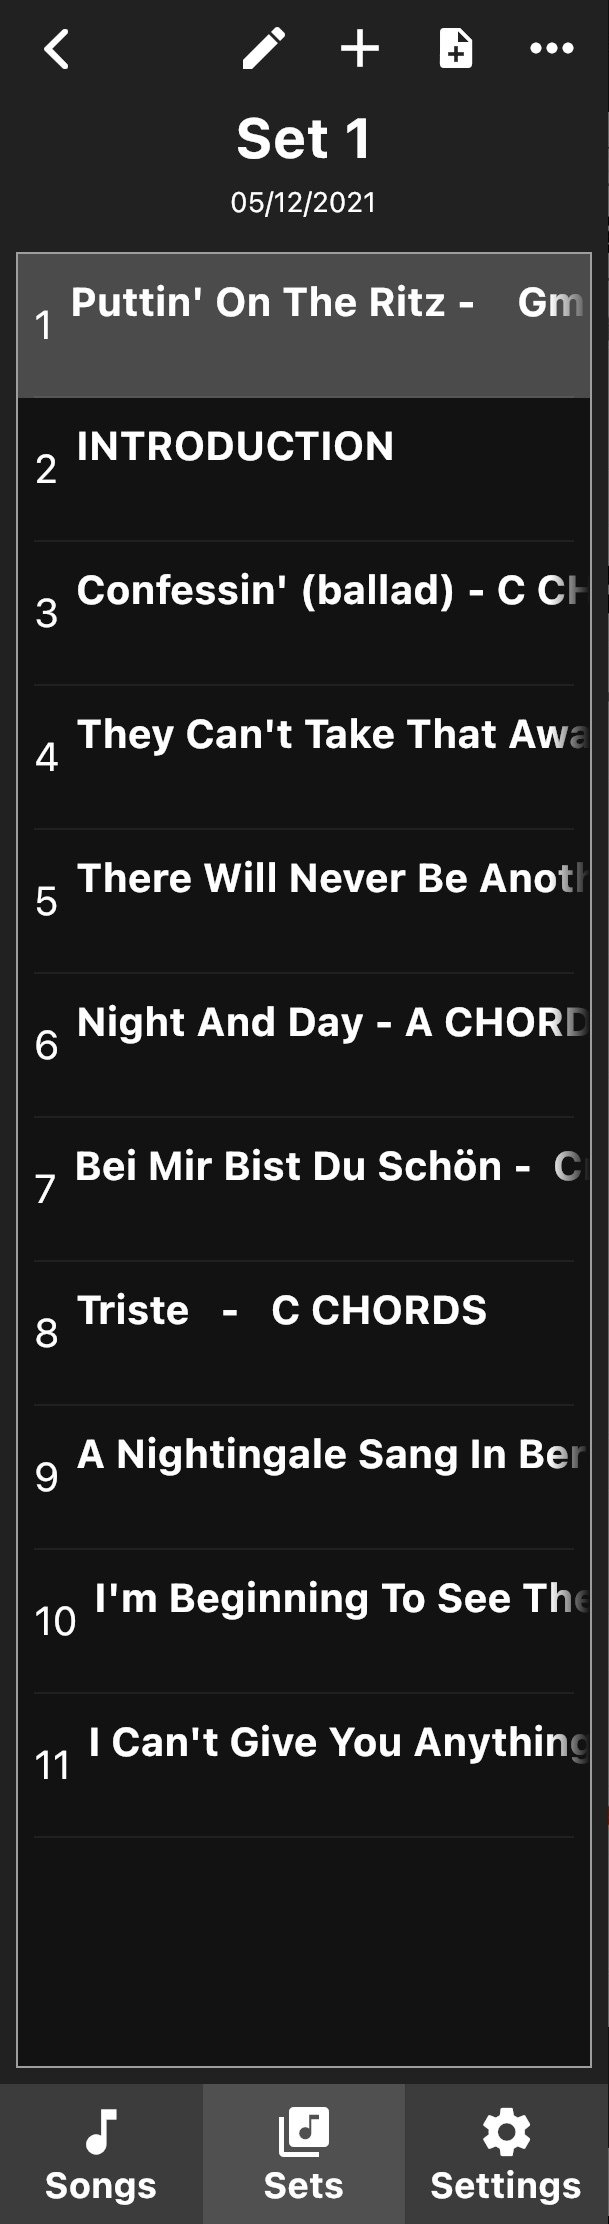Open I'm Beginning To See The Light
This screenshot has height=2224, width=609.
304,1622
